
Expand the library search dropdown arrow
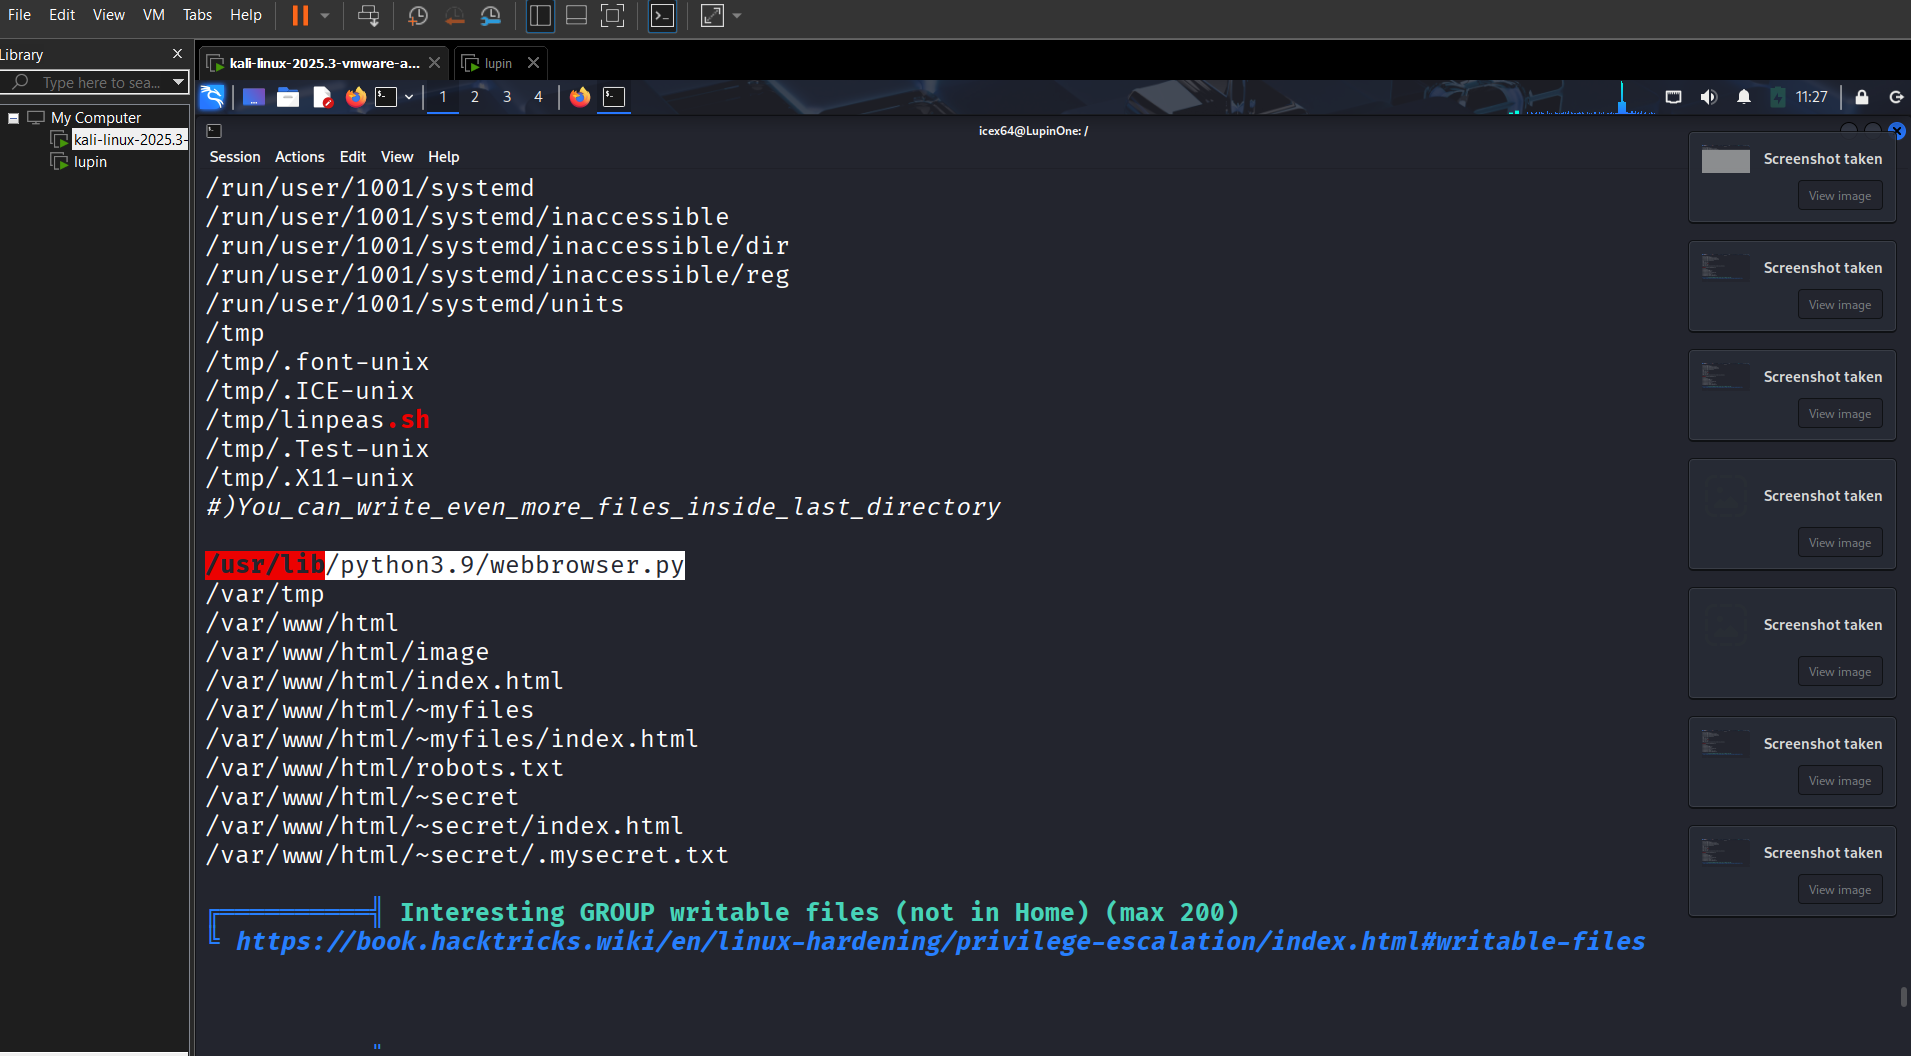pos(178,82)
